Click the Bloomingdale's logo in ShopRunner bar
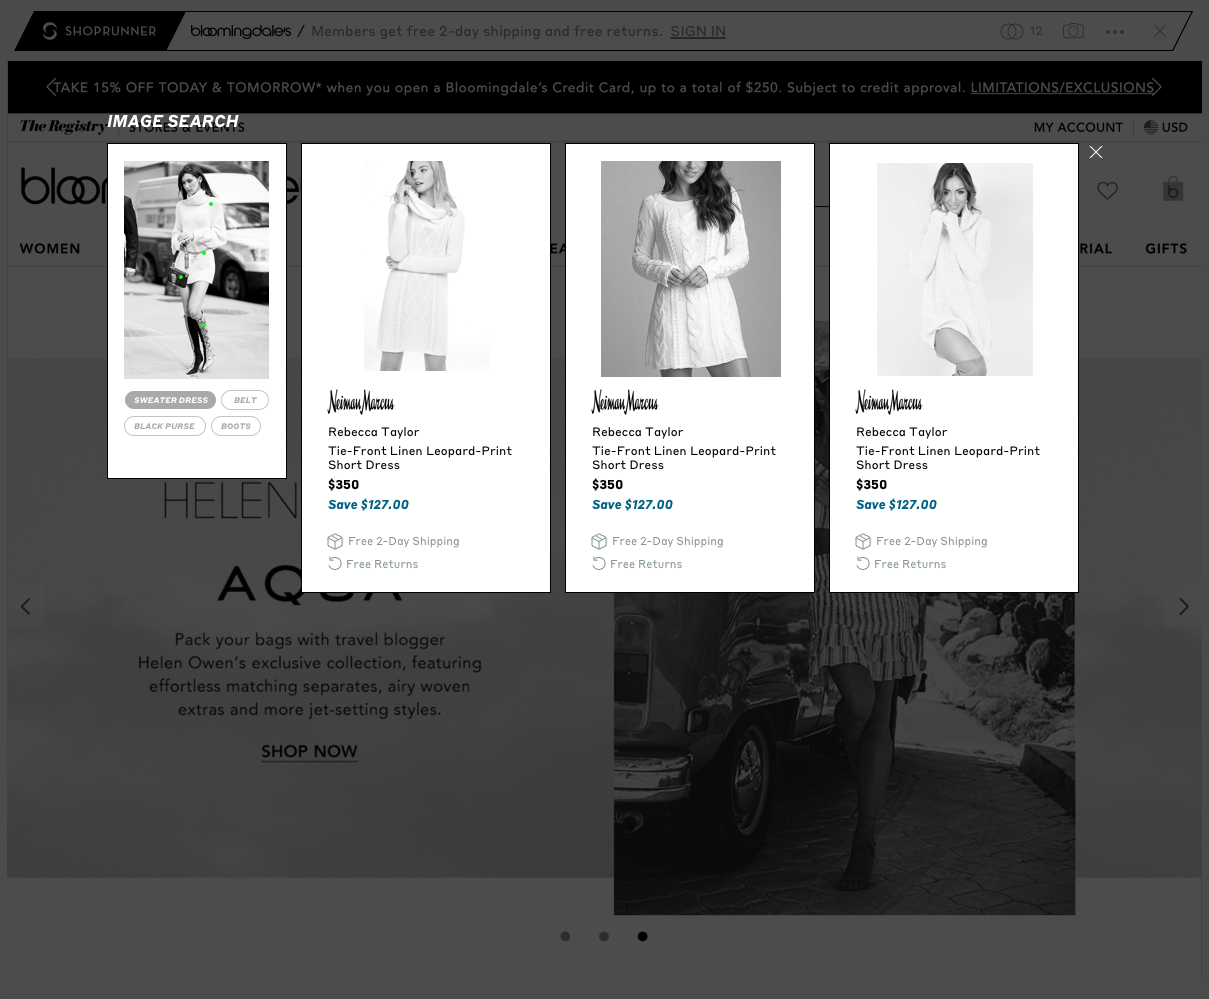1209x999 pixels. click(241, 31)
